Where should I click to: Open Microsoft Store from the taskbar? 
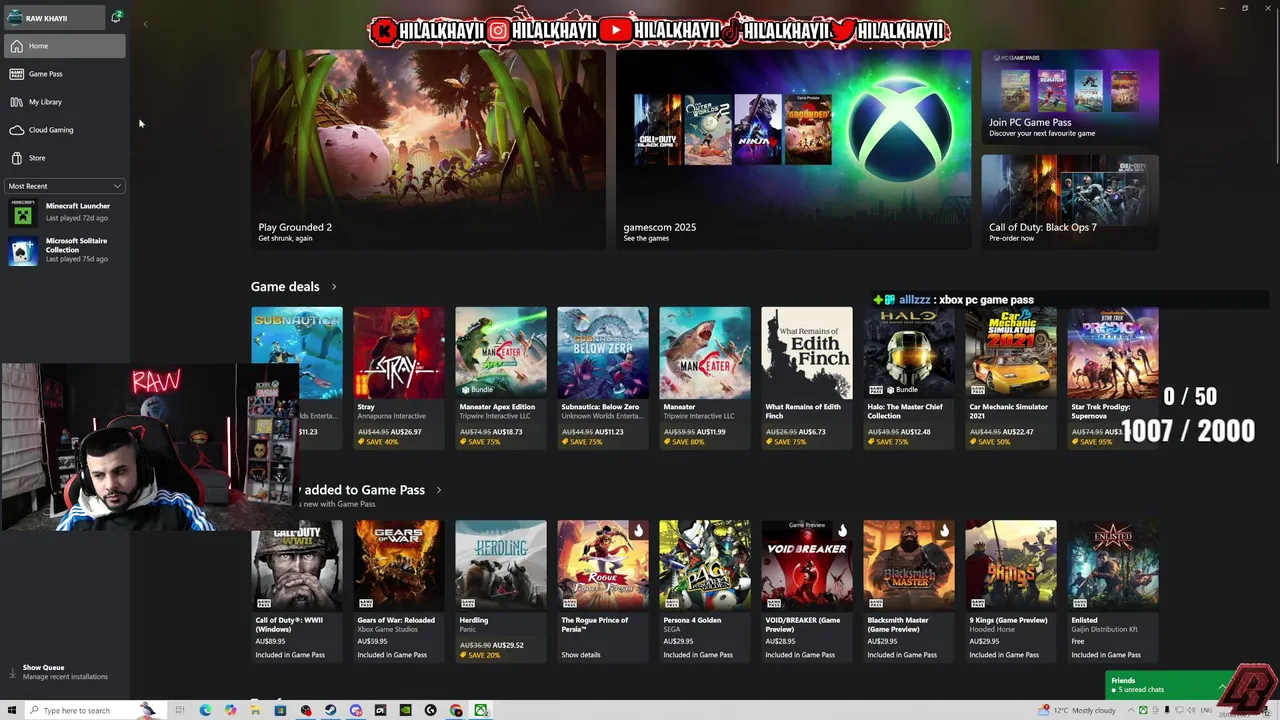(x=280, y=710)
